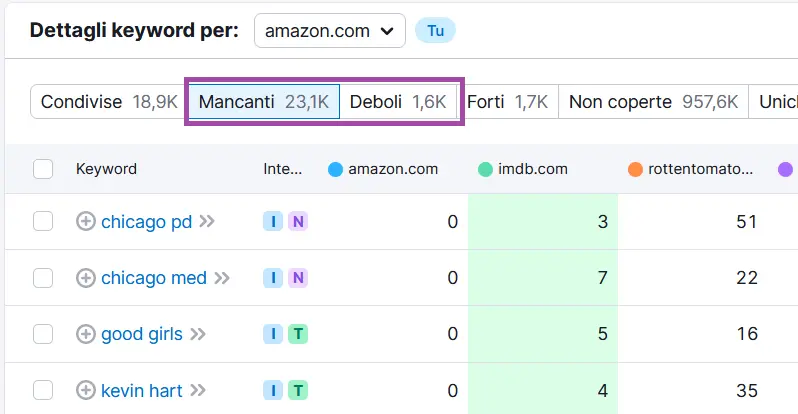Viewport: 798px width, 414px height.
Task: Sort by the Inte... column header
Action: [282, 169]
